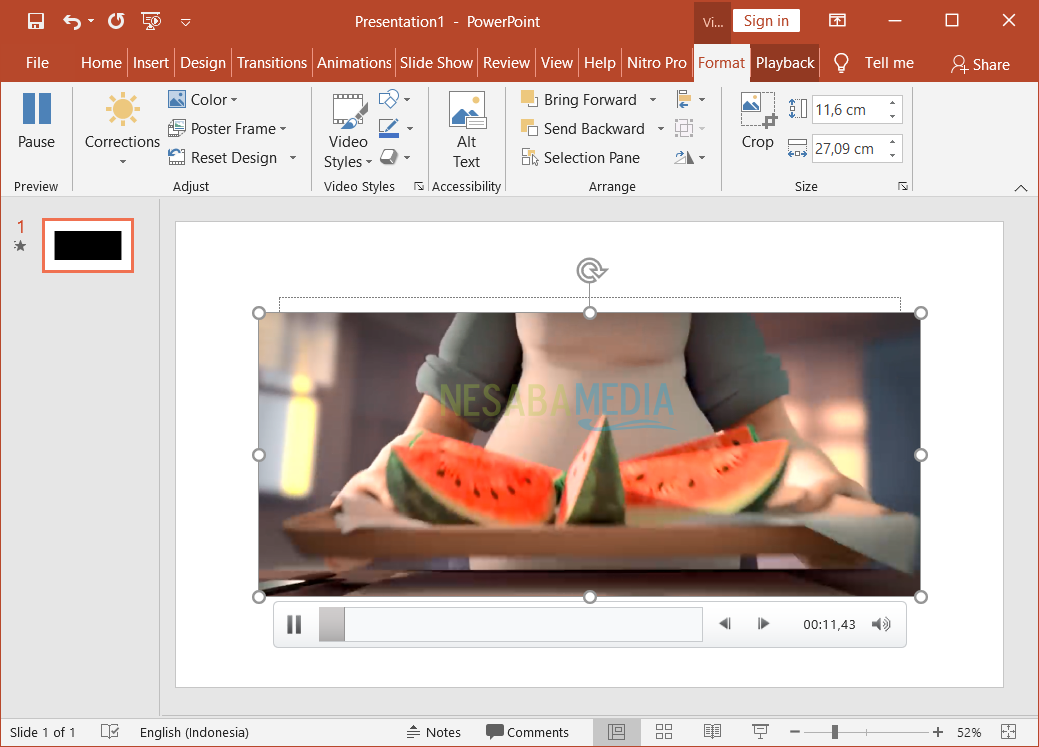Viewport: 1039px width, 747px height.
Task: Expand the Color dropdown
Action: [234, 100]
